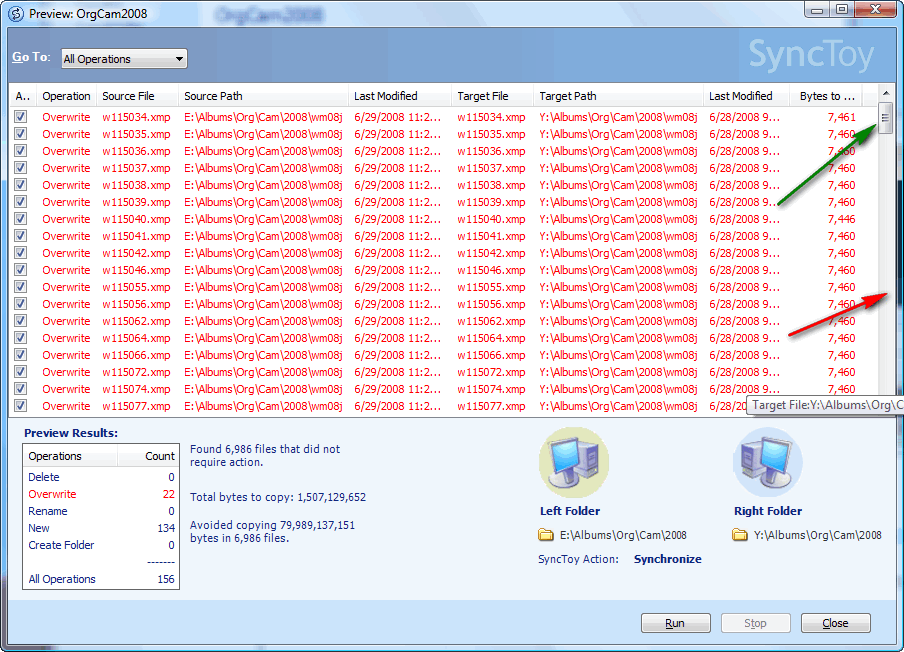Minimize the Preview window

[818, 9]
